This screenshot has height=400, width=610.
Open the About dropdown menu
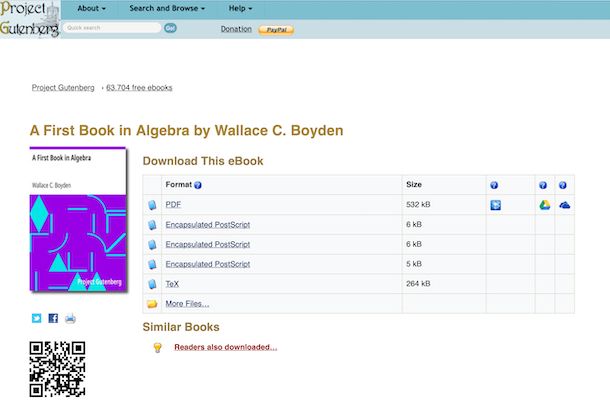pos(91,8)
